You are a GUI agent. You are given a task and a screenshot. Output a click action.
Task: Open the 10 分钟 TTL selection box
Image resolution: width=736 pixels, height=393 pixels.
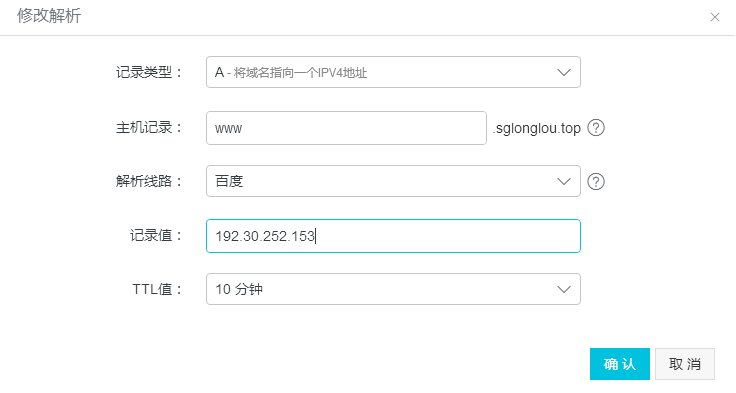tap(393, 289)
